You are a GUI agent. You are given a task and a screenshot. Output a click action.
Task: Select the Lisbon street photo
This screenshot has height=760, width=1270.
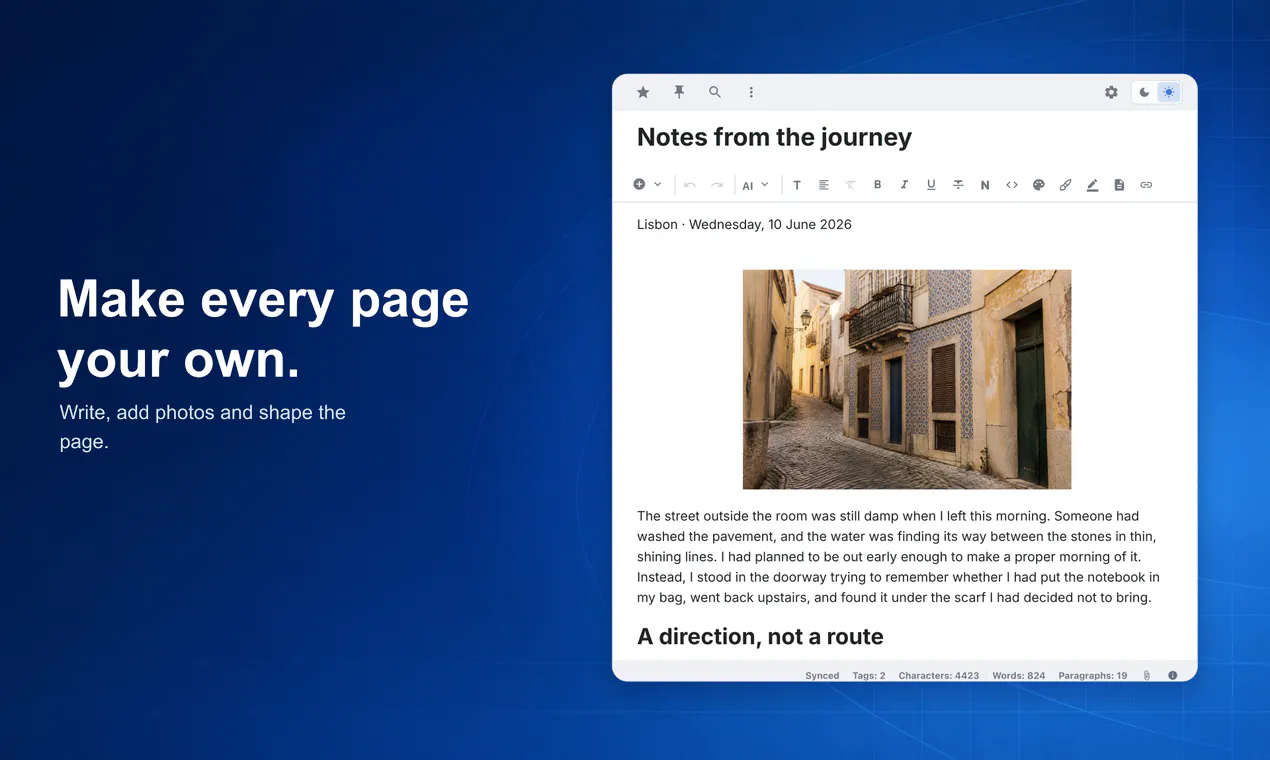pyautogui.click(x=907, y=379)
